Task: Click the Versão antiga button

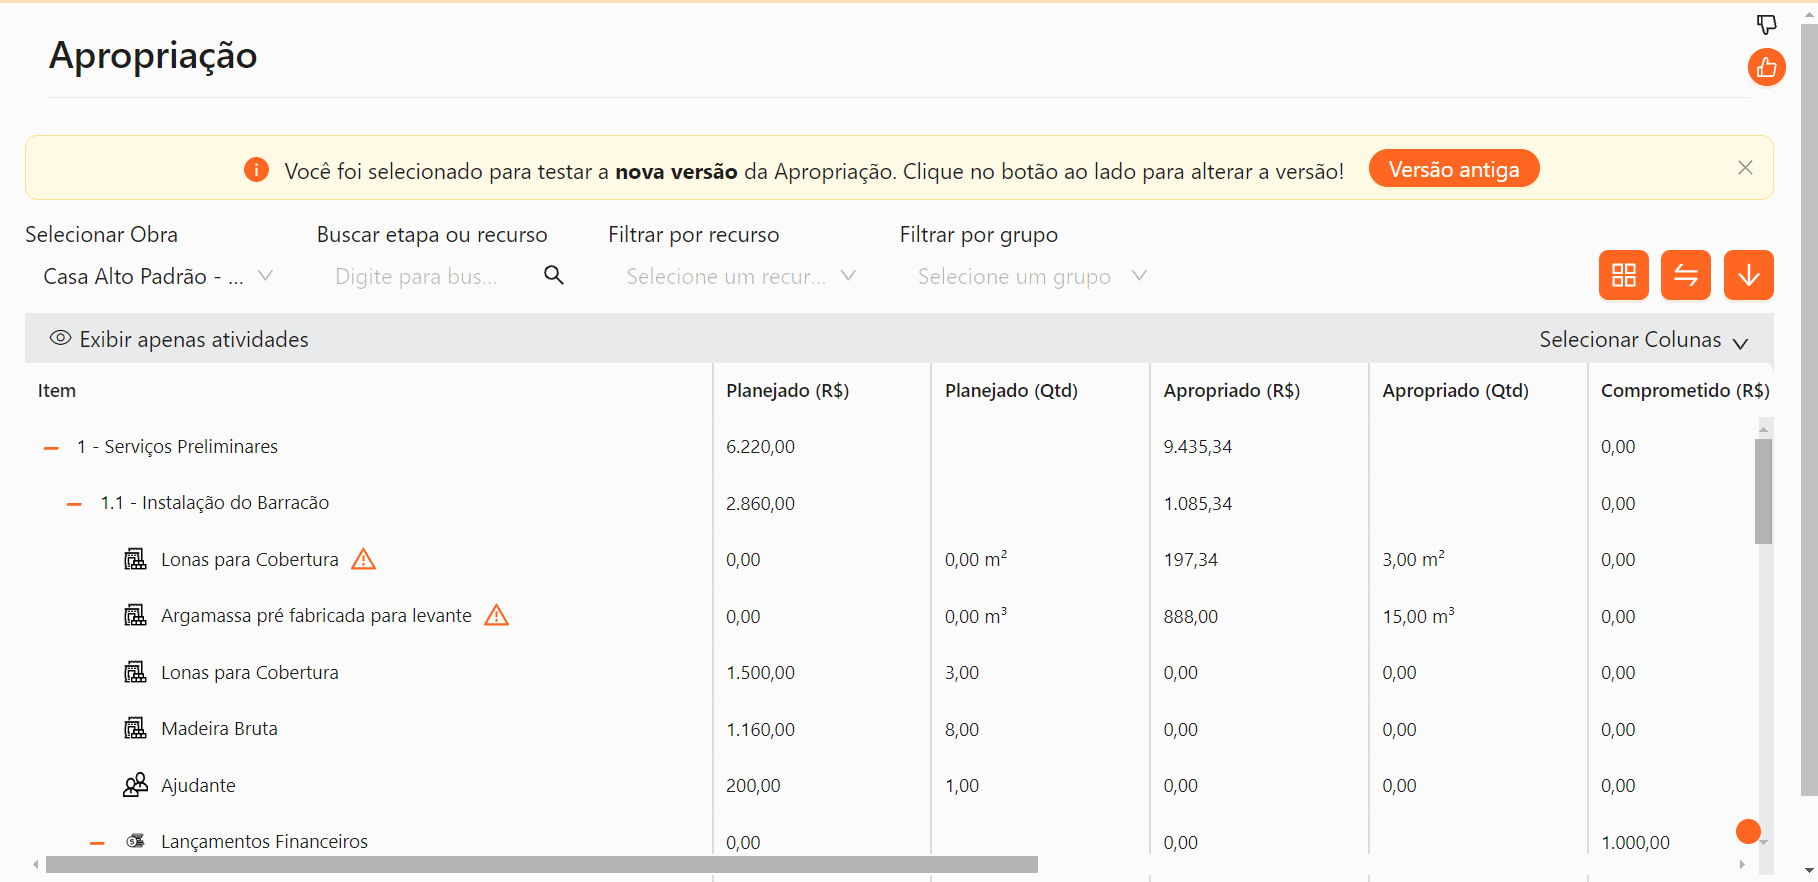Action: pos(1453,169)
